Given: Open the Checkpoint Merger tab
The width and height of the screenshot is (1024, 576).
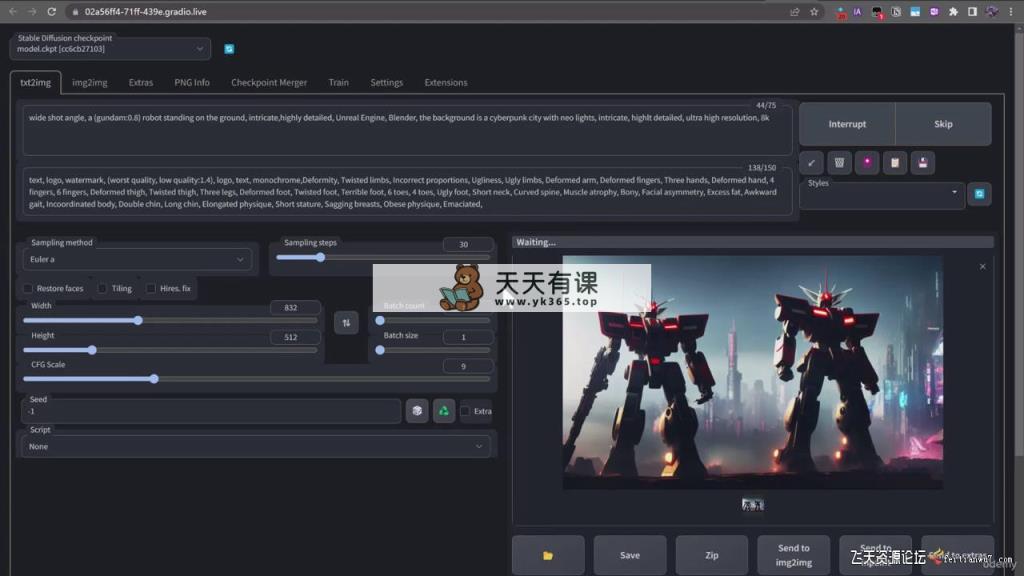Looking at the screenshot, I should (269, 82).
